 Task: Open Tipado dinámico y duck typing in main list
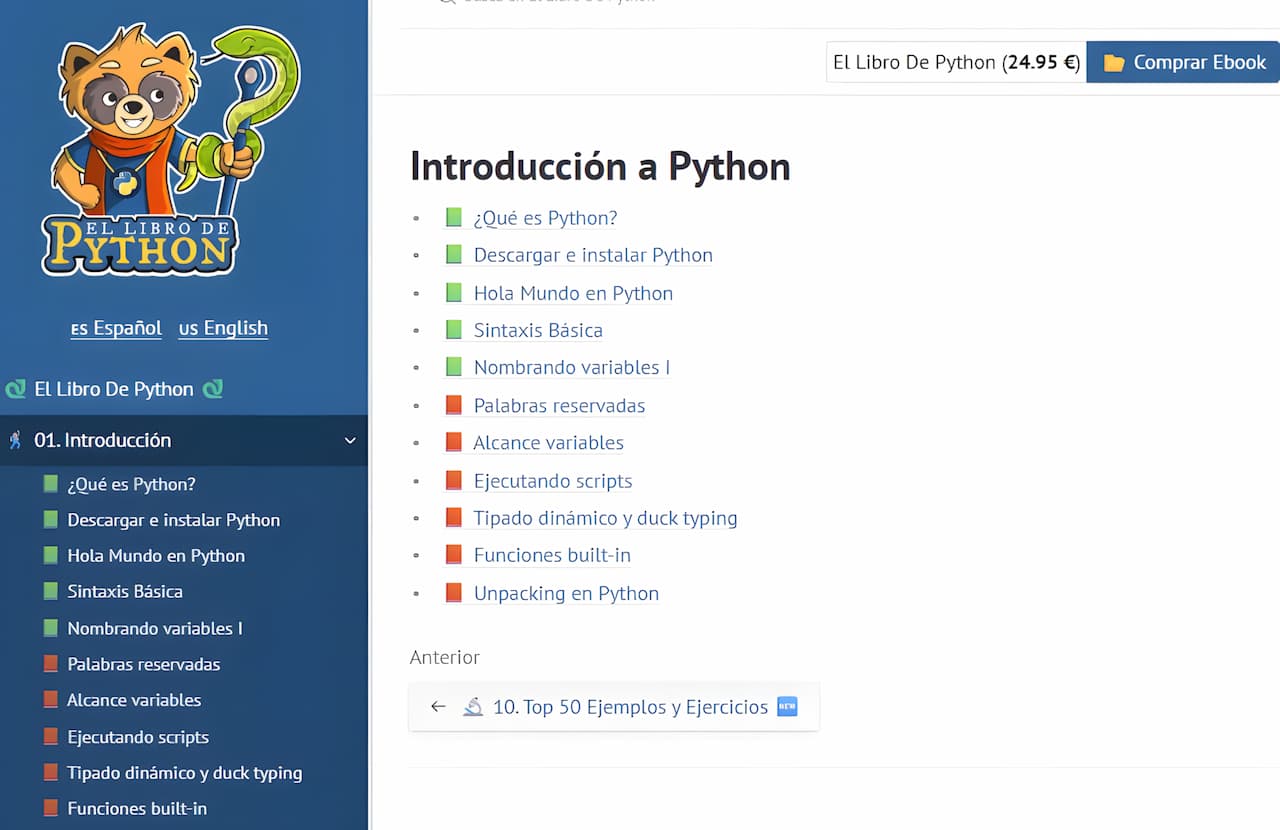click(x=605, y=518)
